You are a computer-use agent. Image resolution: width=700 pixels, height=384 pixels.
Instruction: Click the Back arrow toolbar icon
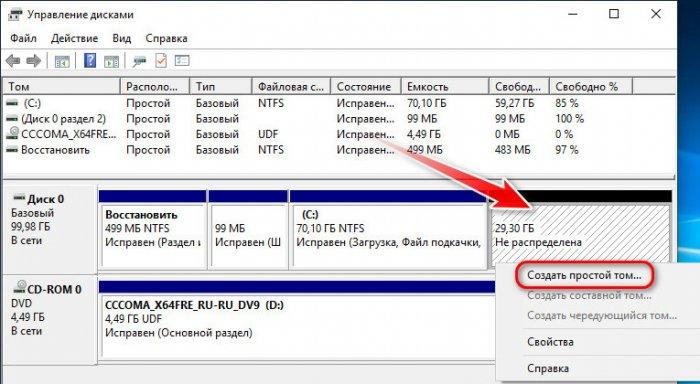(x=13, y=61)
